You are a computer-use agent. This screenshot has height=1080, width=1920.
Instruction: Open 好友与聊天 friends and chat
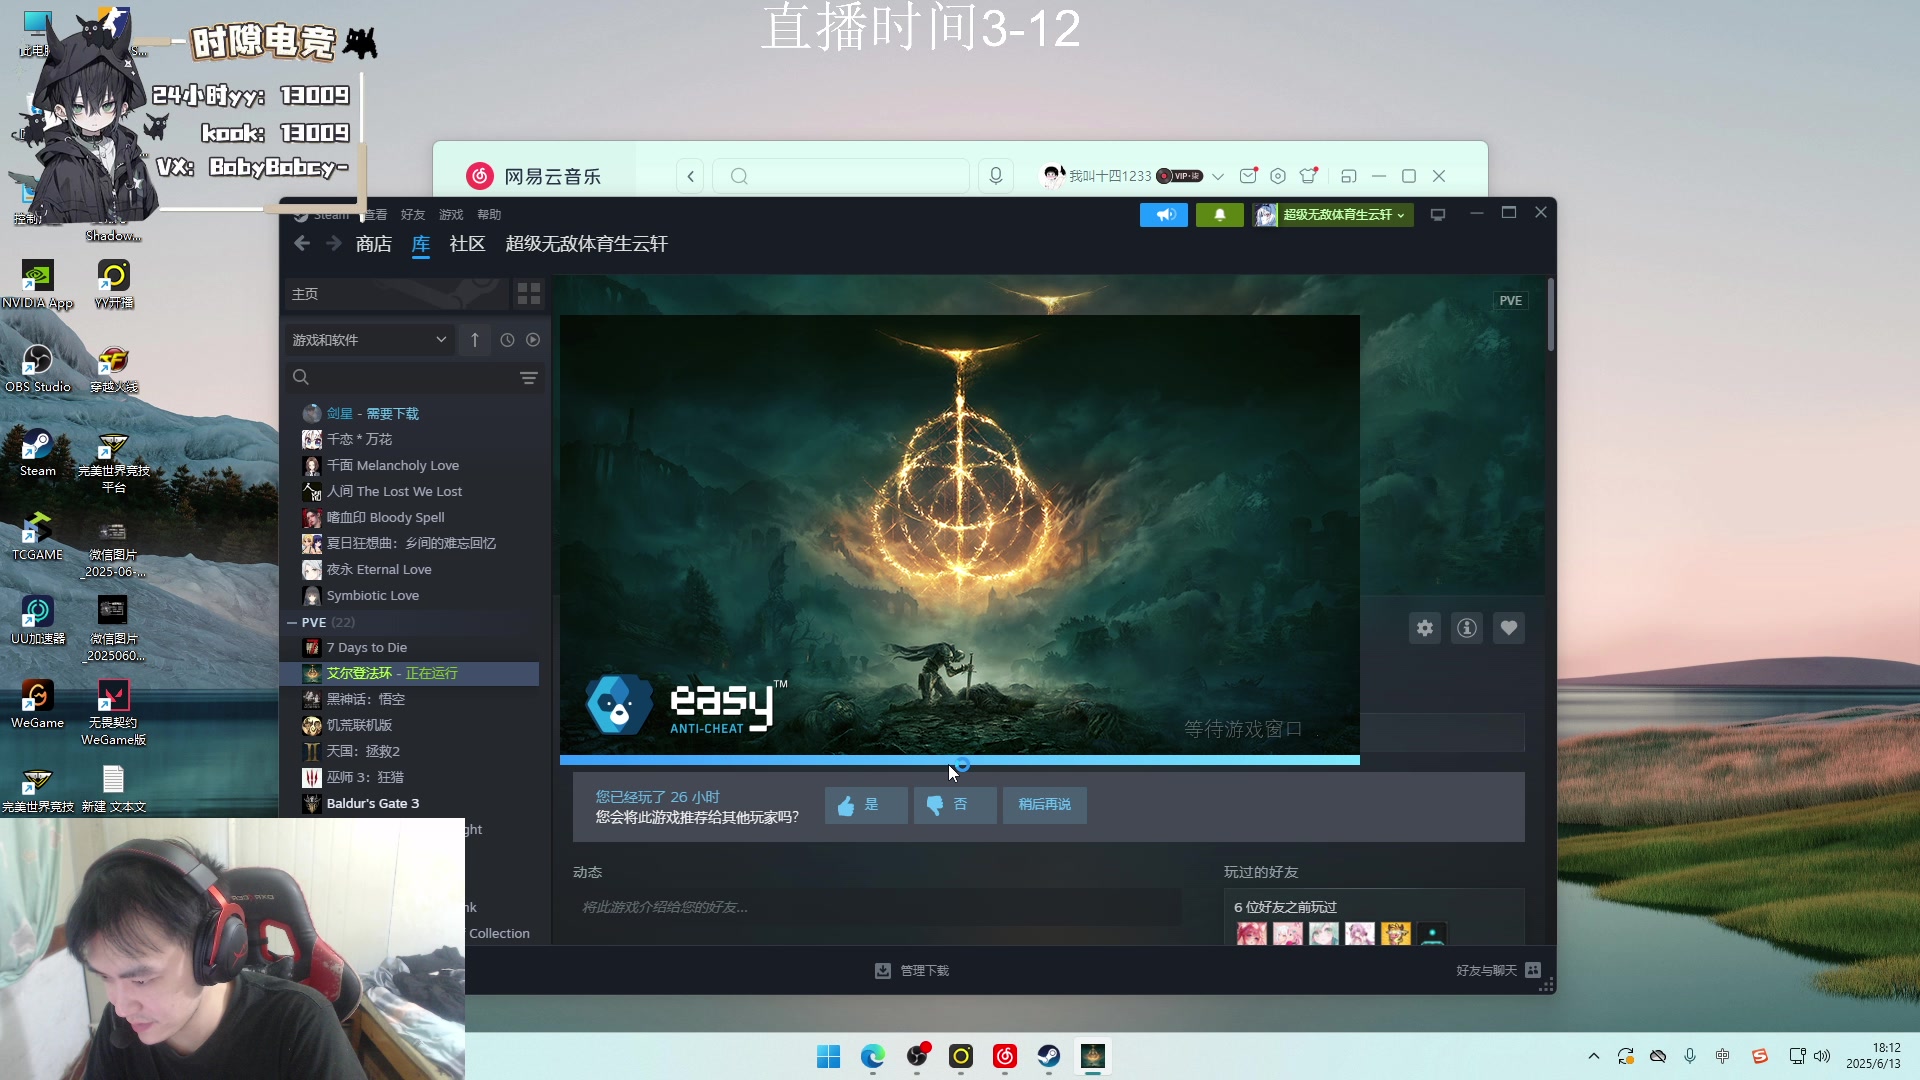[x=1498, y=971]
